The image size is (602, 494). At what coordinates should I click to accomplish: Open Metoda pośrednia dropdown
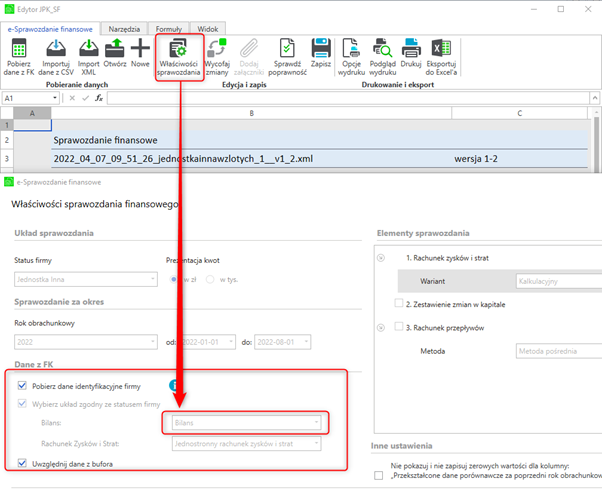[x=559, y=351]
